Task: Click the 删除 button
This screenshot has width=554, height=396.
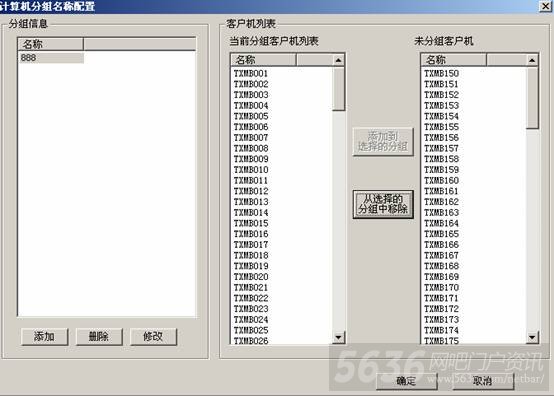Action: point(99,336)
